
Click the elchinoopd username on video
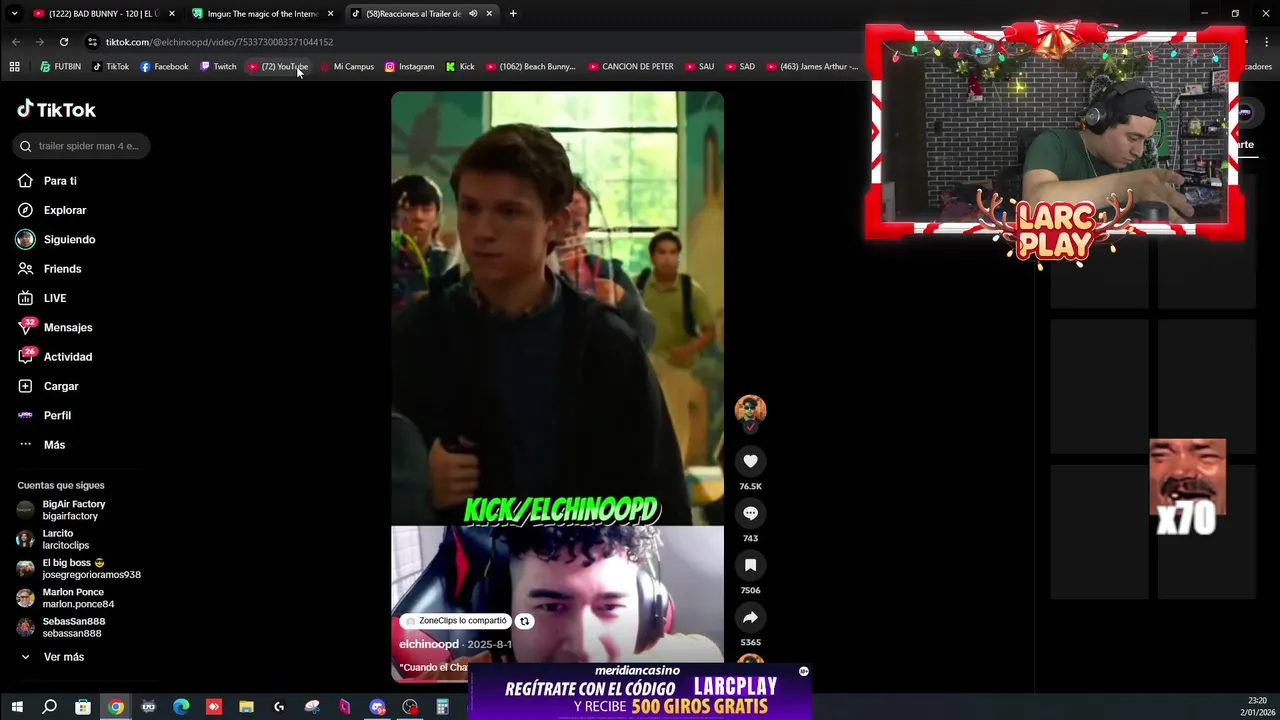(429, 644)
